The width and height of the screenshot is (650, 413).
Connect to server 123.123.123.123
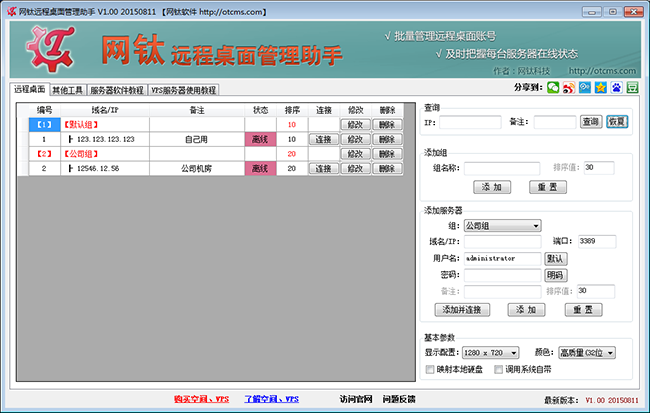point(324,139)
